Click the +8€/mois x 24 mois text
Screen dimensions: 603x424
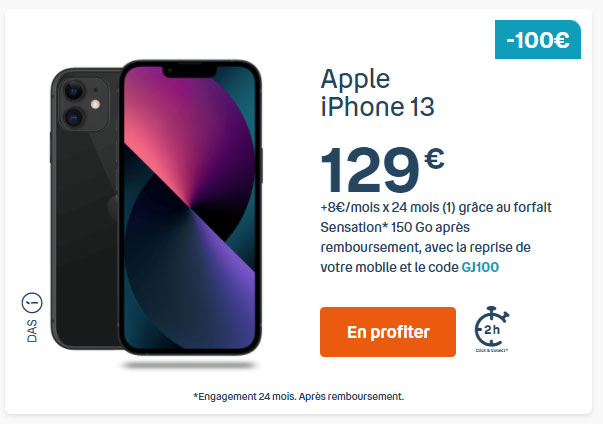click(x=380, y=208)
